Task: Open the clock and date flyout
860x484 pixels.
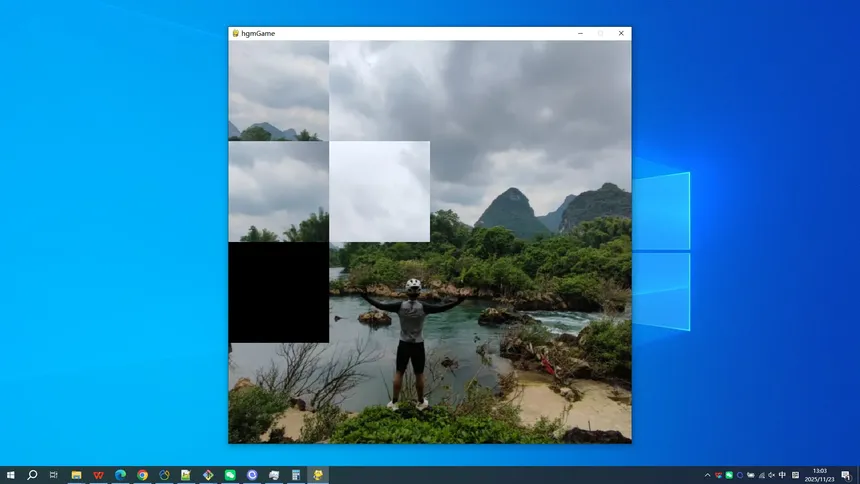Action: (x=819, y=475)
